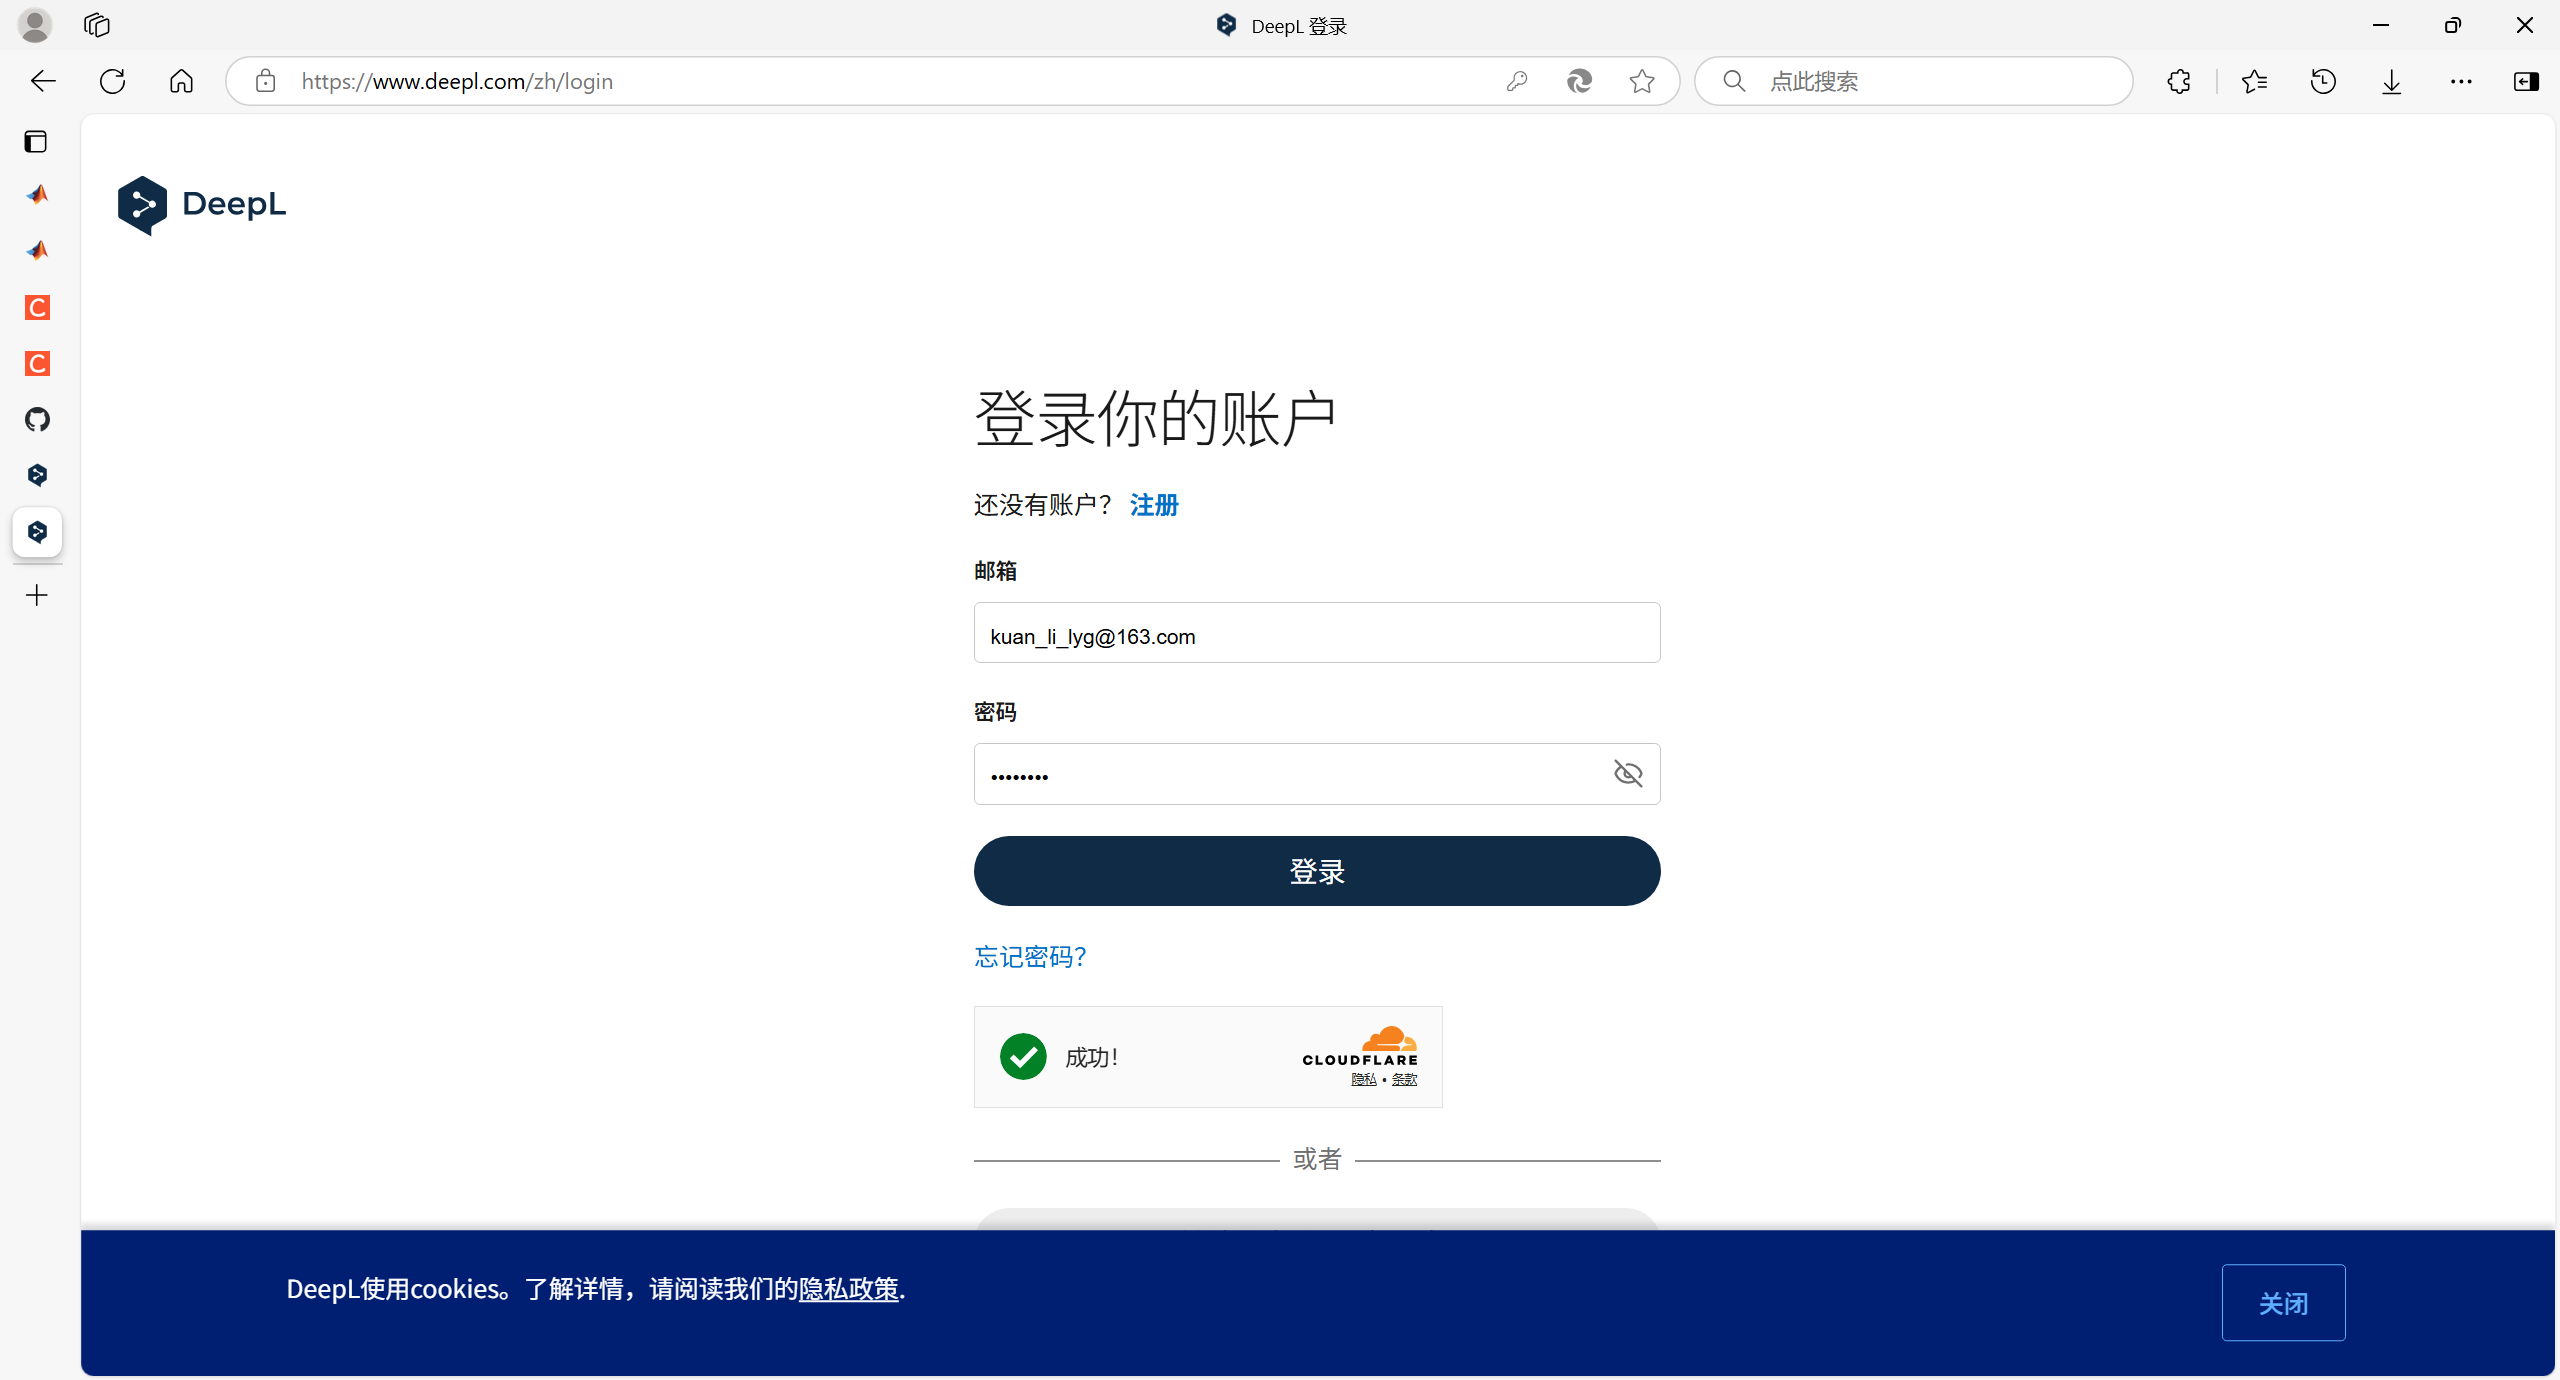Click the 注册 sign-up link
The image size is (2560, 1380).
tap(1153, 505)
